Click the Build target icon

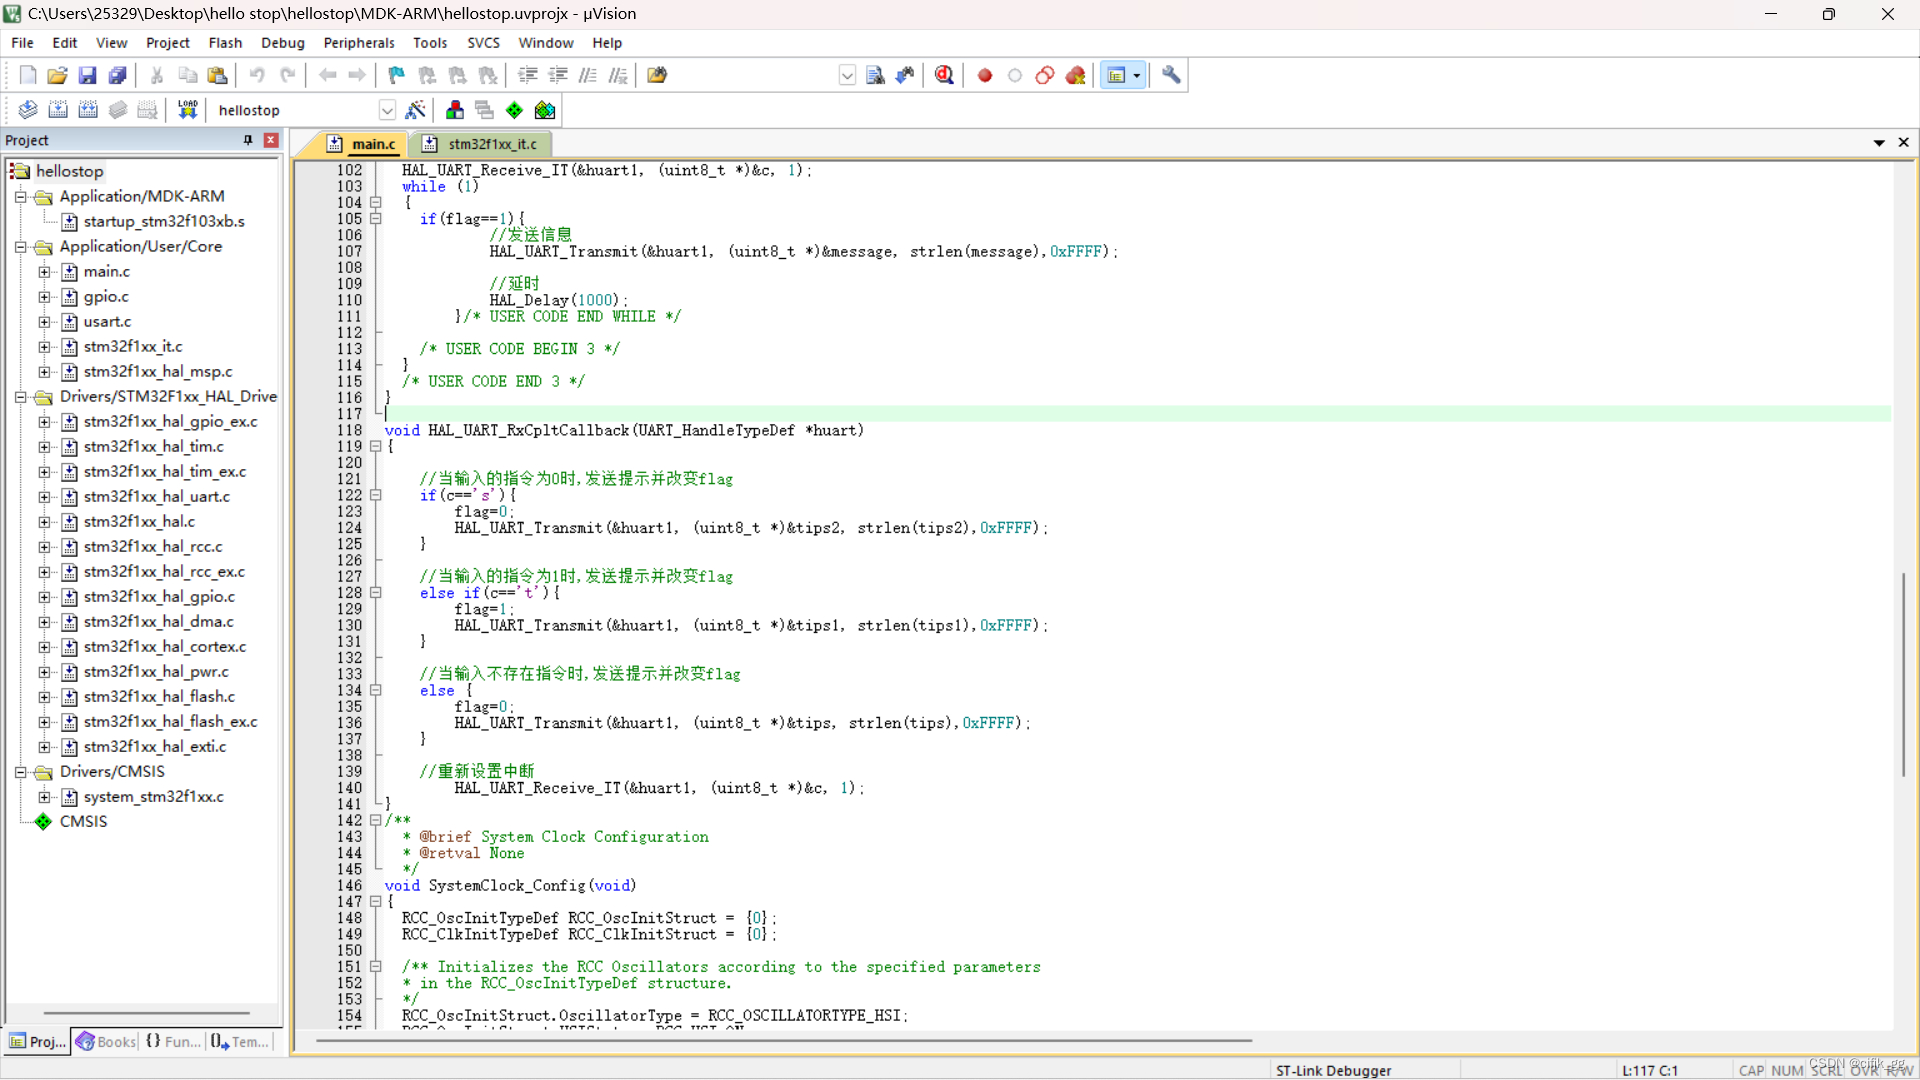click(x=58, y=110)
